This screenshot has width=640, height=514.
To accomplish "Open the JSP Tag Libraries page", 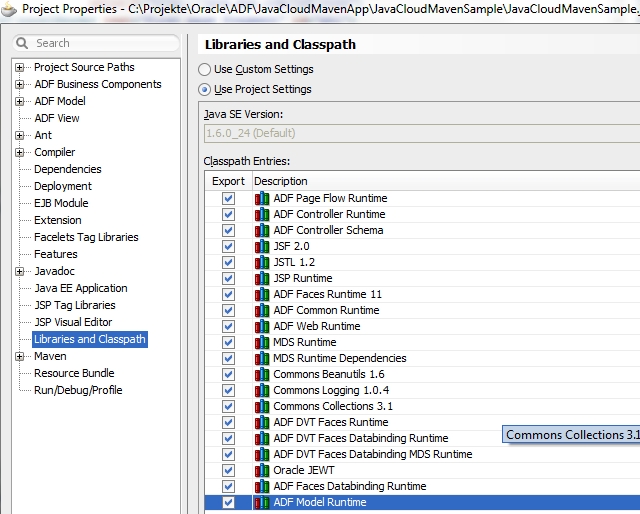I will (x=75, y=305).
